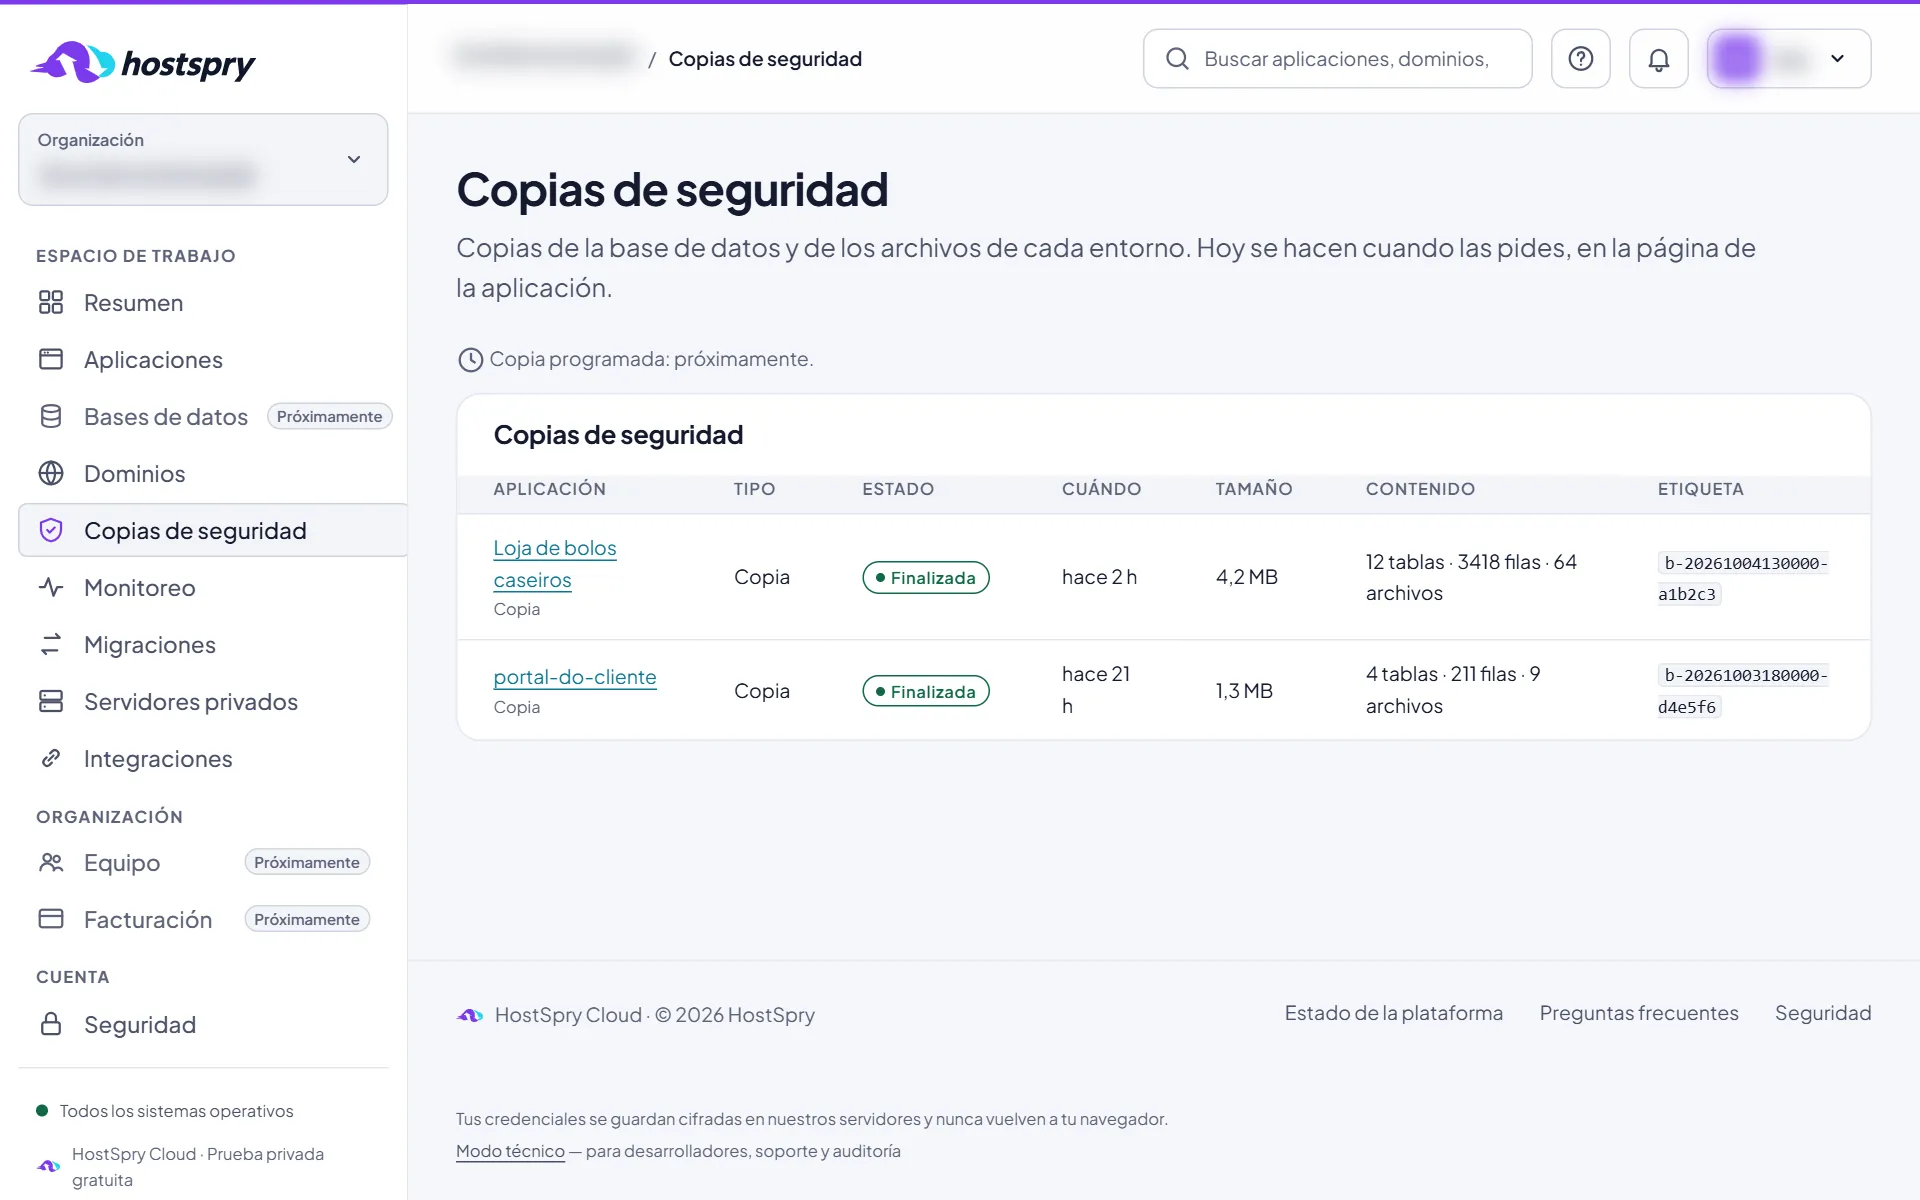Click the Migraciones arrows icon

pos(51,644)
